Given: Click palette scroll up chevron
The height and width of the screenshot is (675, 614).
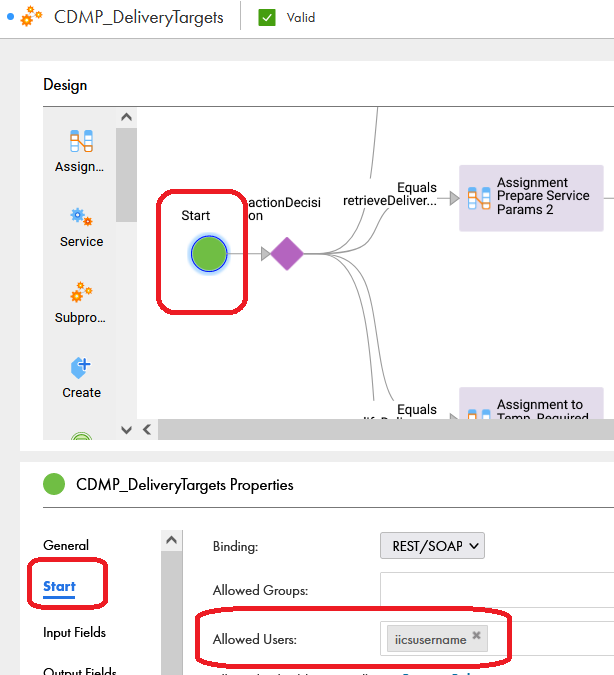Looking at the screenshot, I should [x=126, y=117].
